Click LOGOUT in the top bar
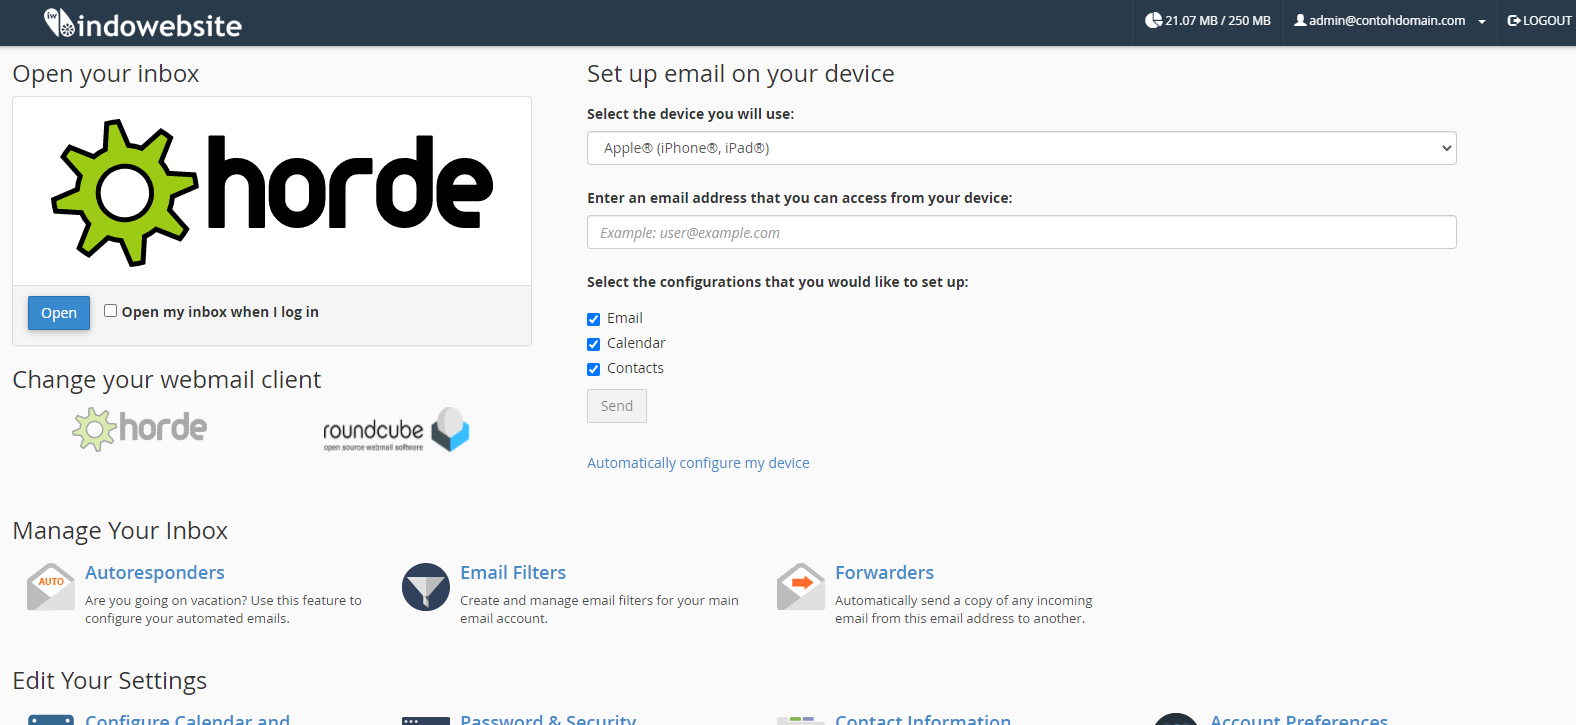The image size is (1576, 725). (1540, 21)
